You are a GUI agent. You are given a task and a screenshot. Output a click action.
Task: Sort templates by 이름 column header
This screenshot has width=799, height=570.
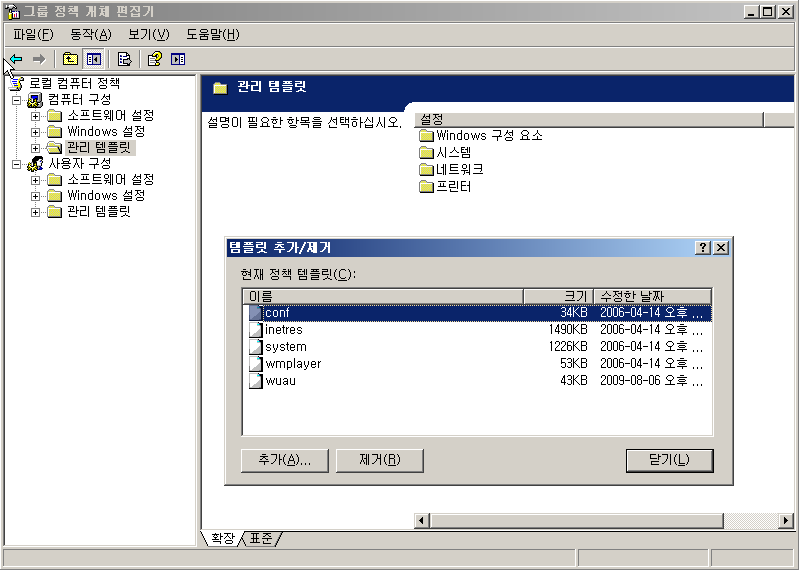click(383, 296)
